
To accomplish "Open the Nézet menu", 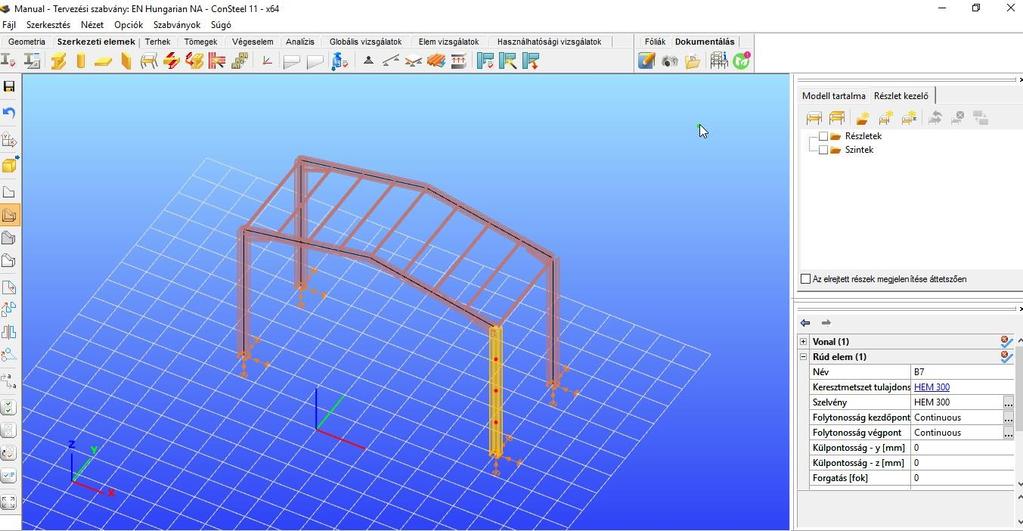I will click(92, 25).
